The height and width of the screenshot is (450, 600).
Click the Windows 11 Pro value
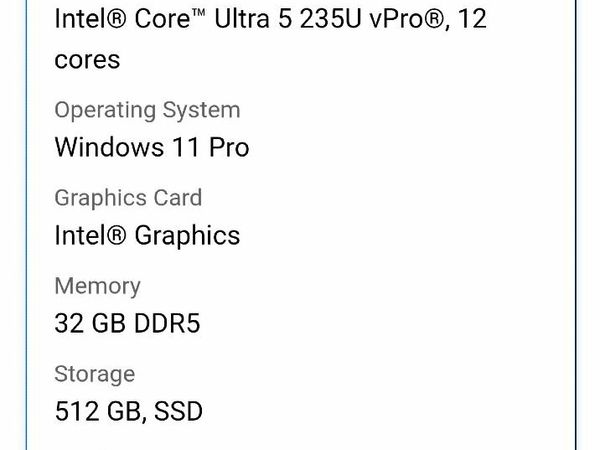pyautogui.click(x=151, y=148)
